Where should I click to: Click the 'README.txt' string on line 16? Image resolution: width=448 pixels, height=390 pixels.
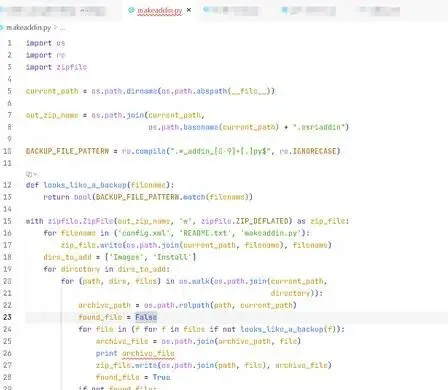coord(205,233)
